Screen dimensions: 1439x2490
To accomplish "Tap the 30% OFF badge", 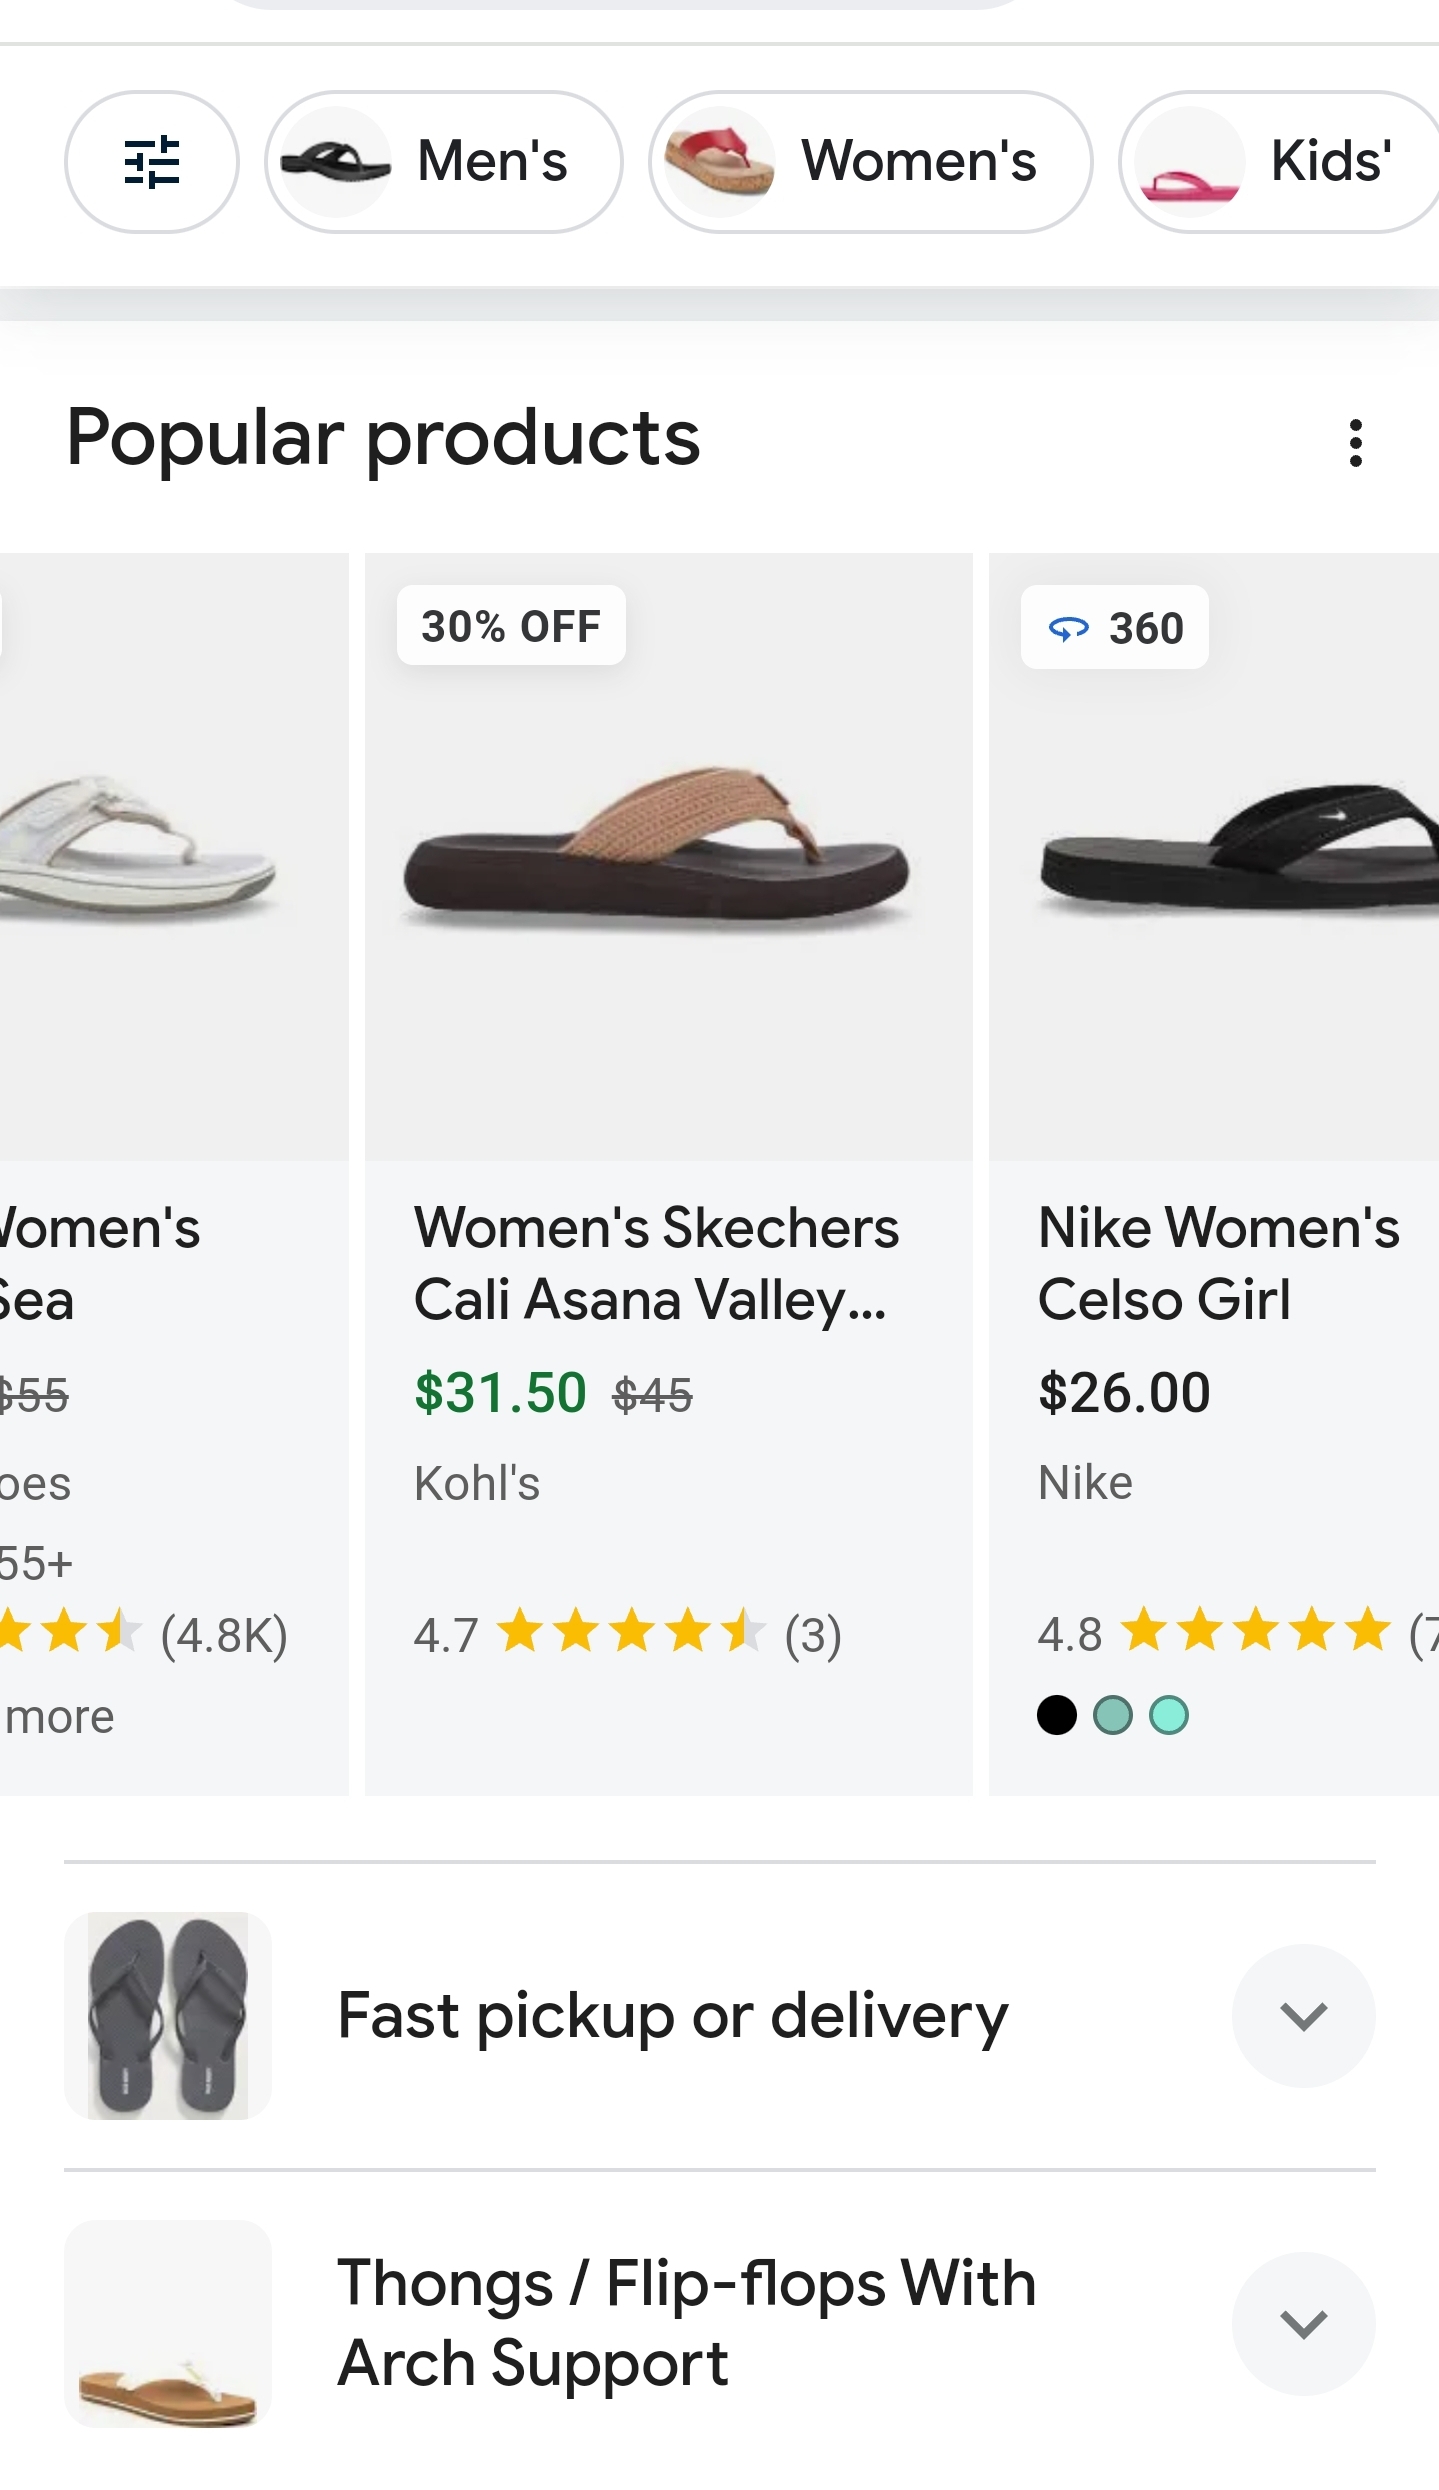I will click(511, 626).
